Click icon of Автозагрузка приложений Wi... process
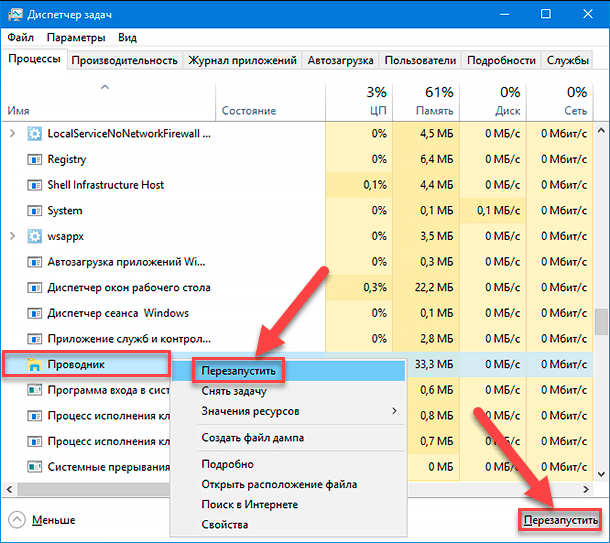Viewport: 610px width, 543px height. [34, 262]
